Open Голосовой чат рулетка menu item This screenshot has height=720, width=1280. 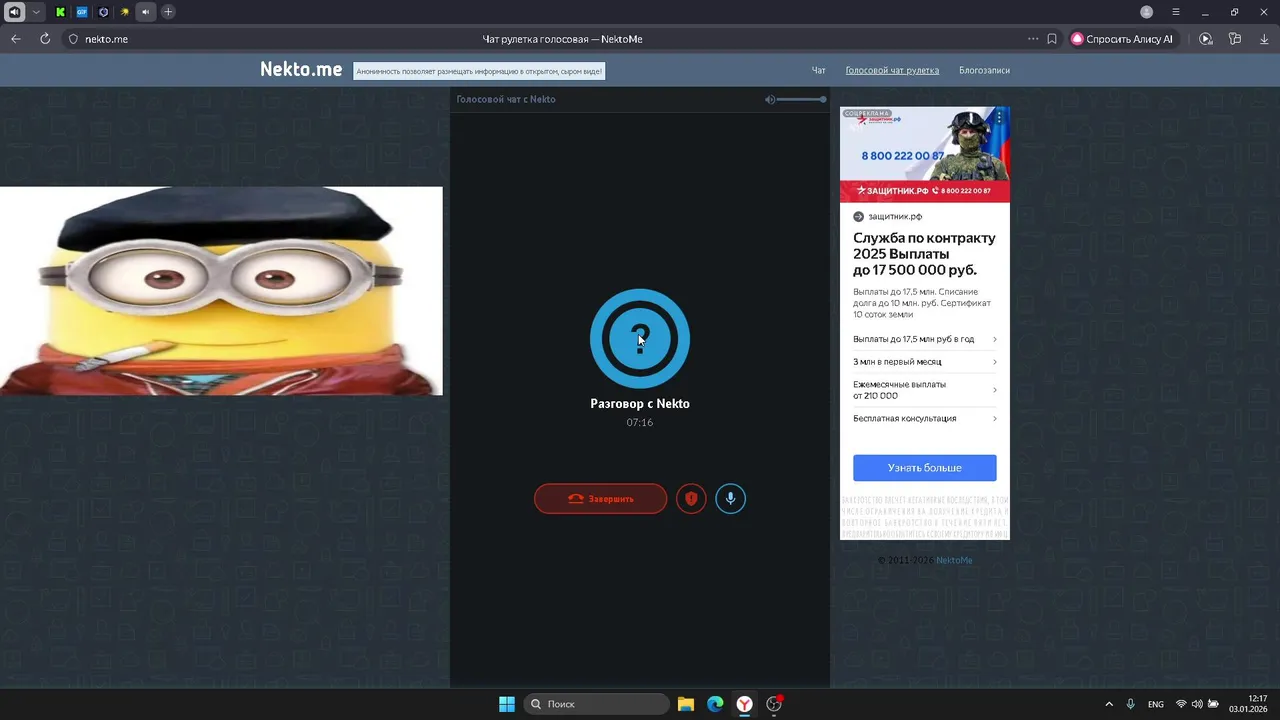point(892,70)
